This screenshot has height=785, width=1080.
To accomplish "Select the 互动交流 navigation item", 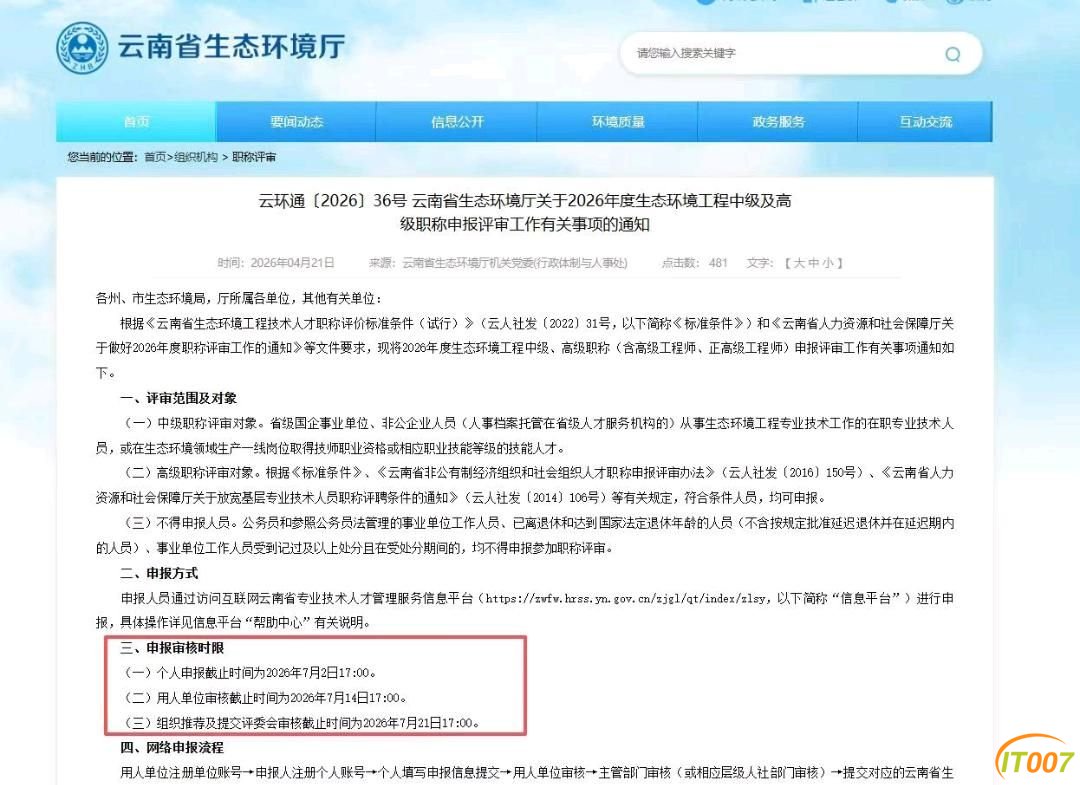I will (x=925, y=122).
